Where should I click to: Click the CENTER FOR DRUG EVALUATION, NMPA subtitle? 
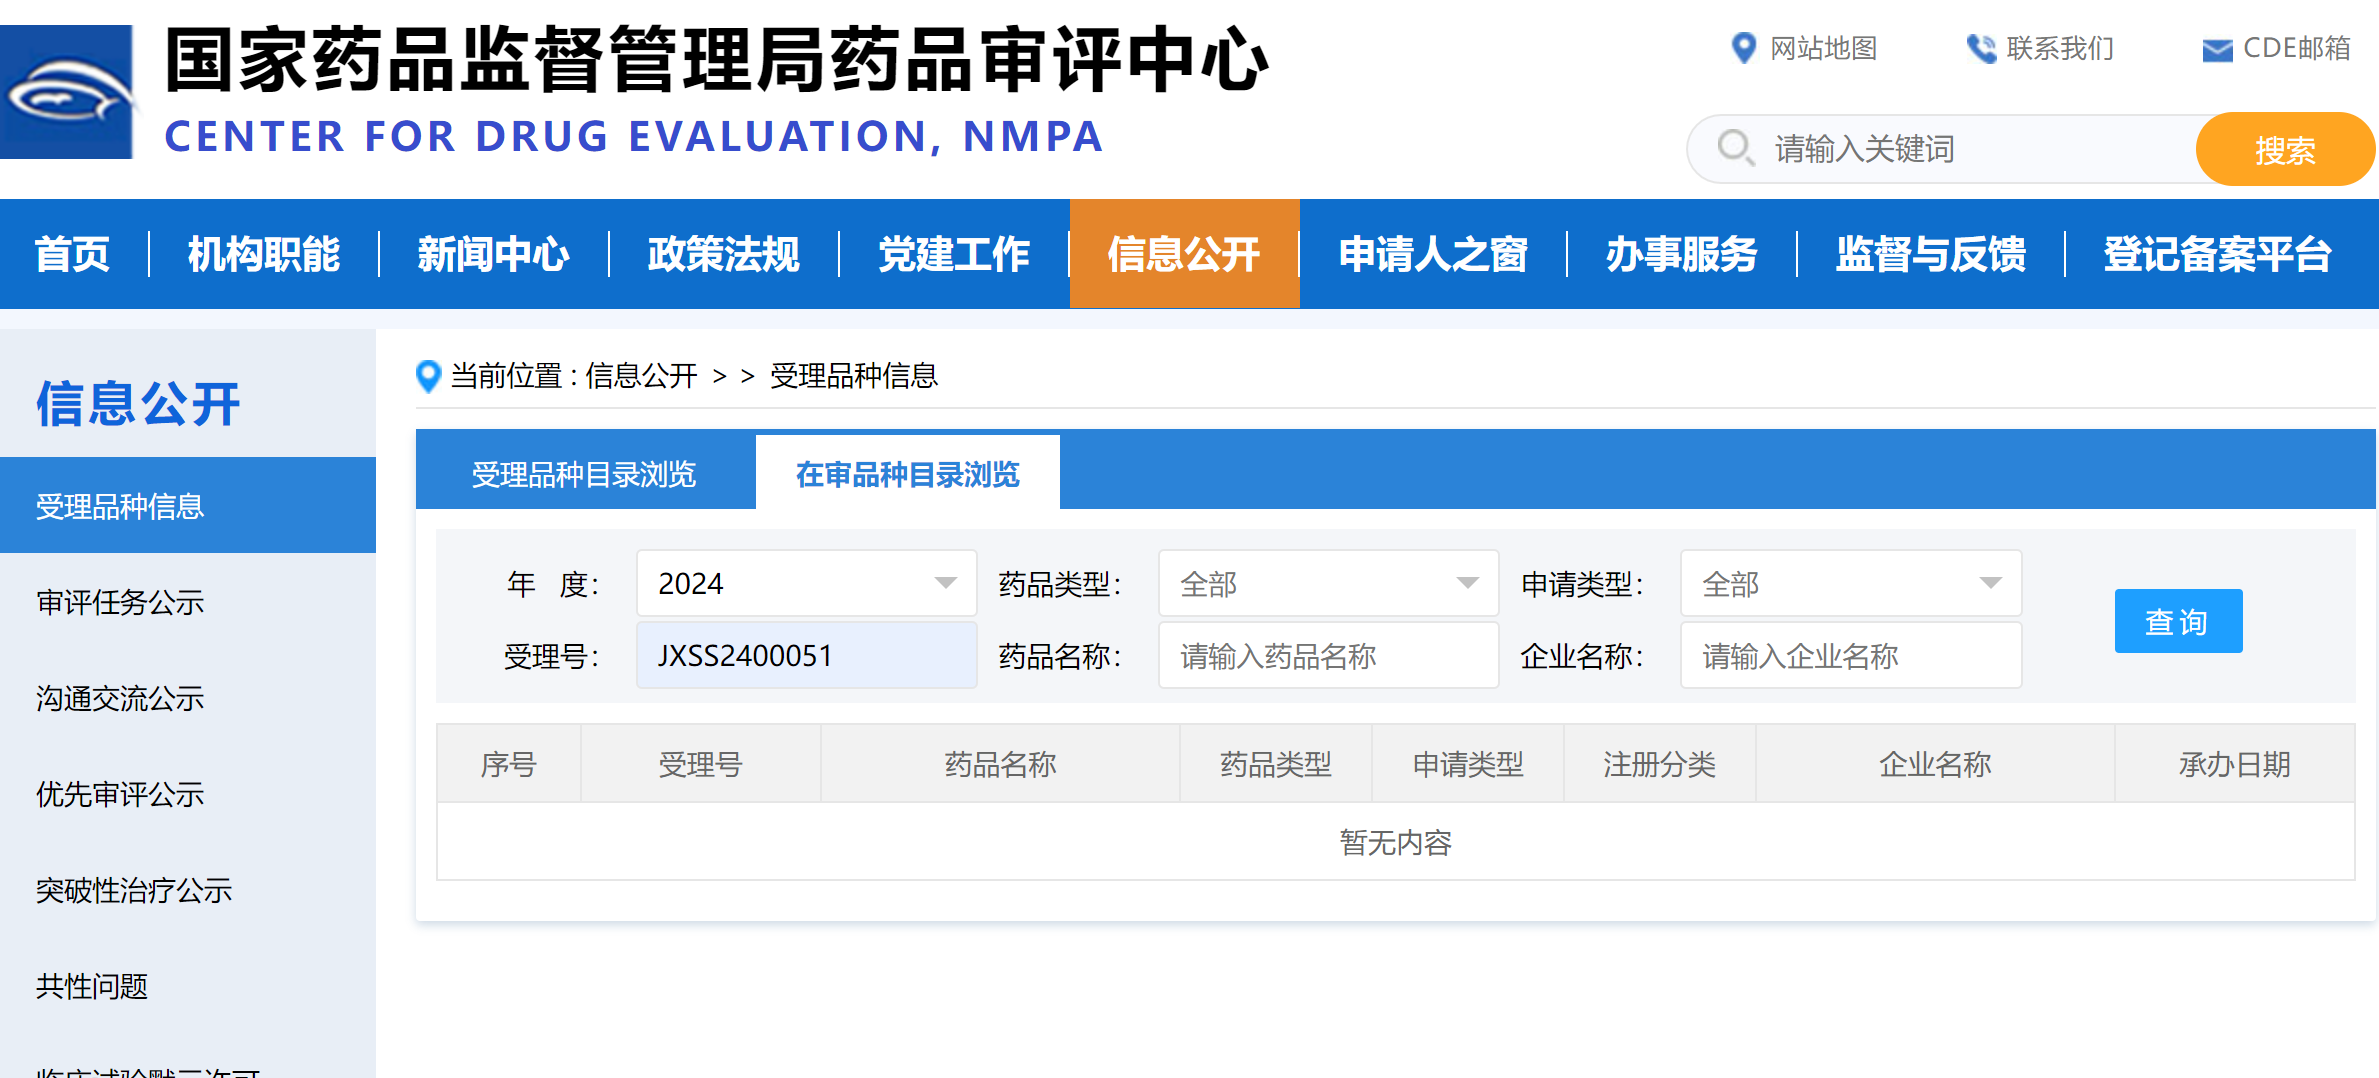point(634,136)
